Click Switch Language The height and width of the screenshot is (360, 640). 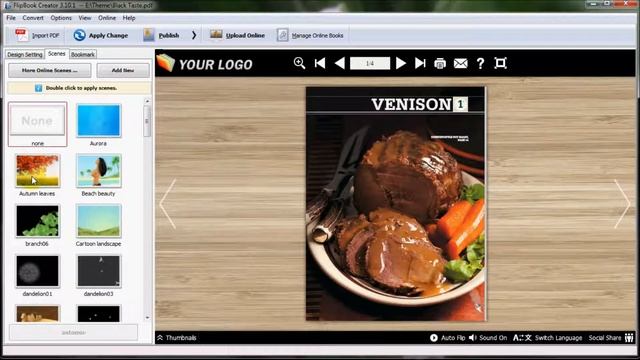548,338
